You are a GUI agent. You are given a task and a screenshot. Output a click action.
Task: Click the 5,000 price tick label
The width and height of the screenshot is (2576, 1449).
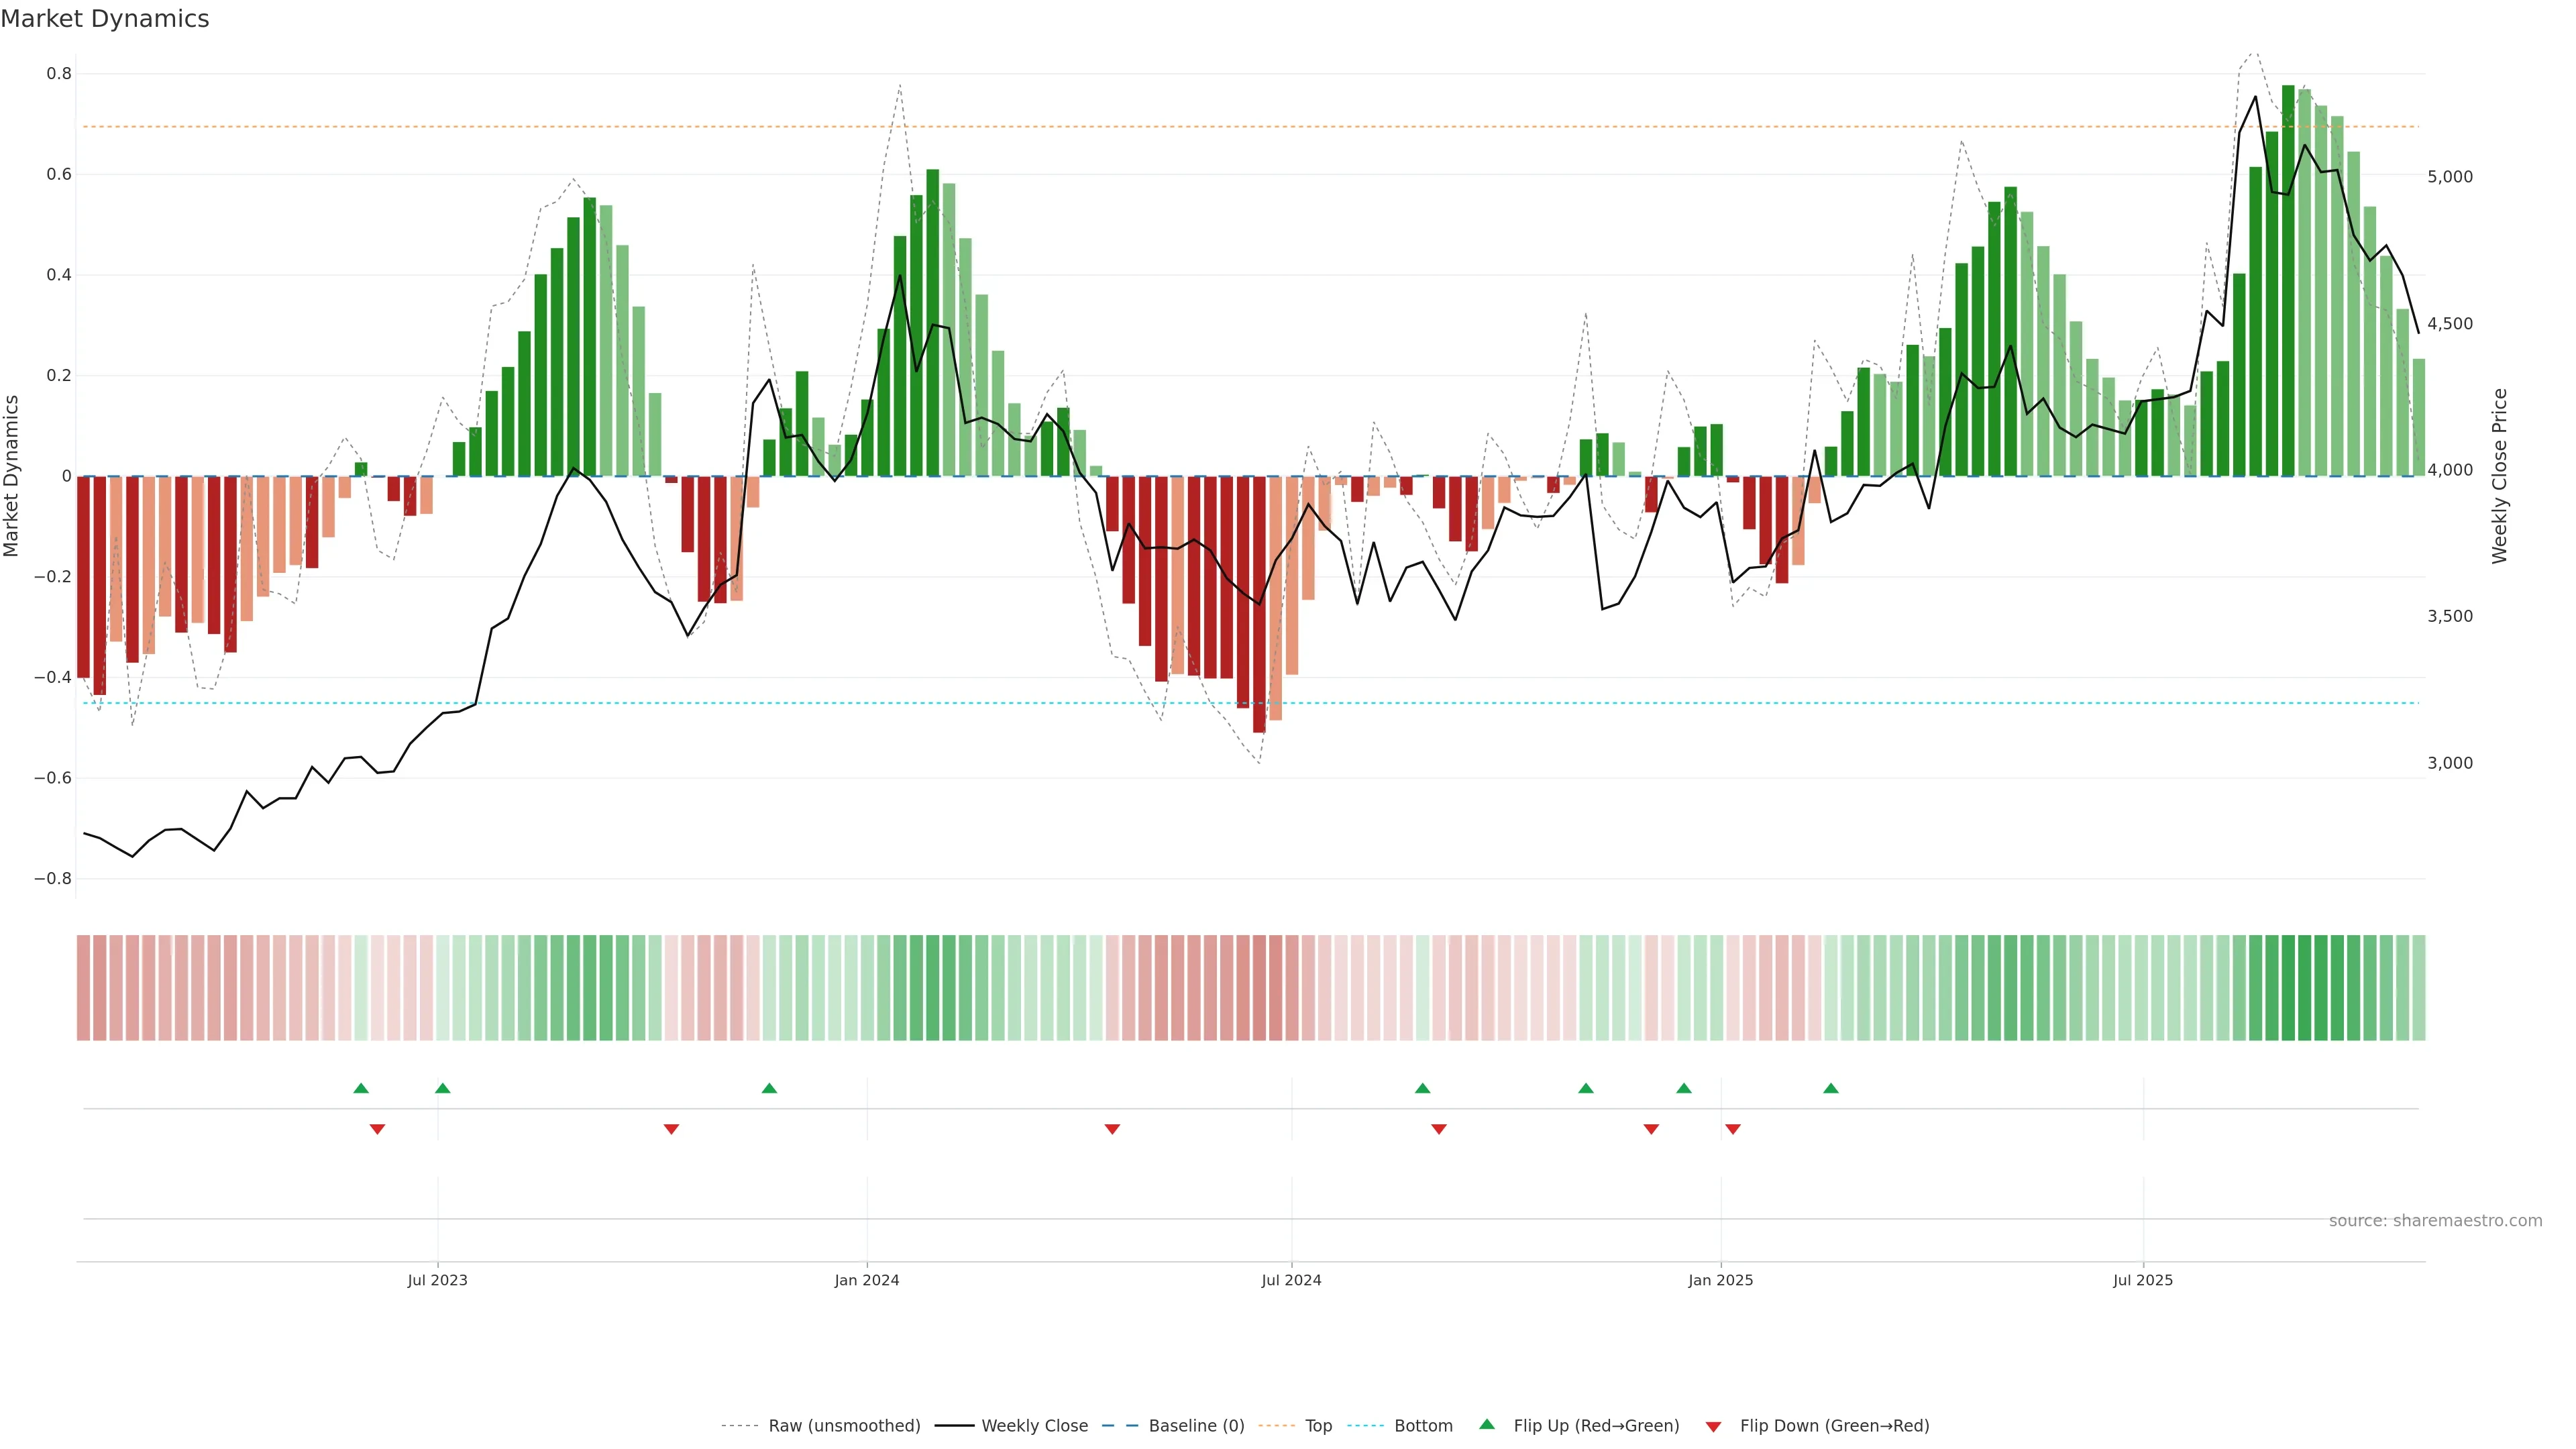[2449, 177]
